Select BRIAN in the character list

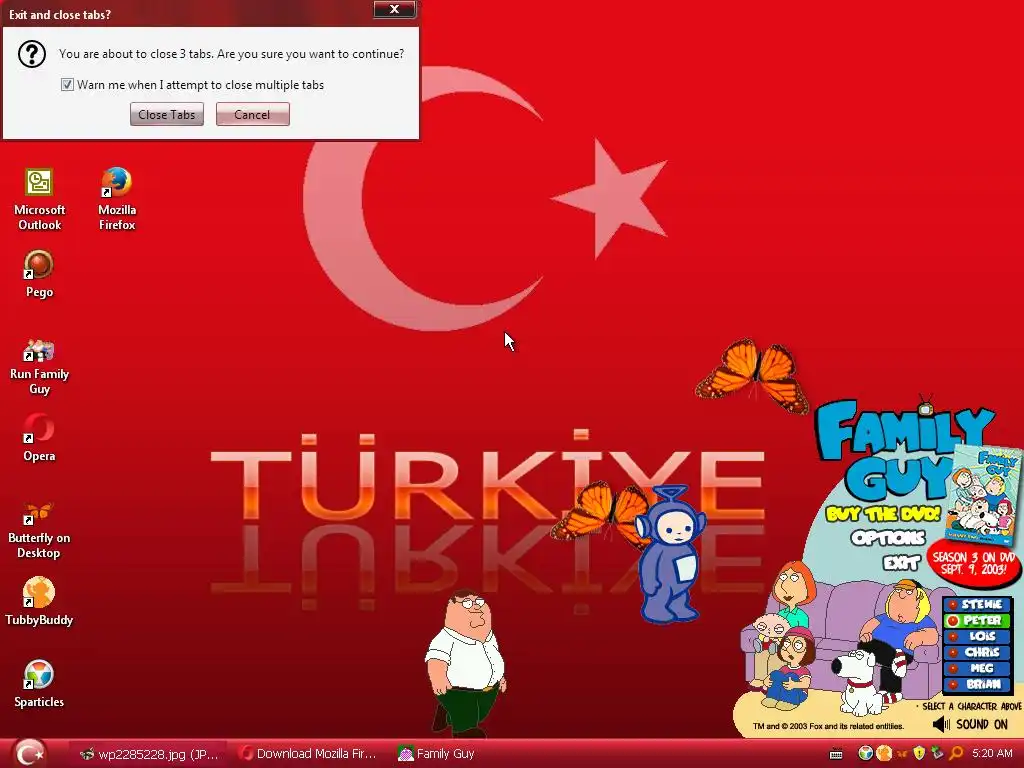(x=977, y=684)
